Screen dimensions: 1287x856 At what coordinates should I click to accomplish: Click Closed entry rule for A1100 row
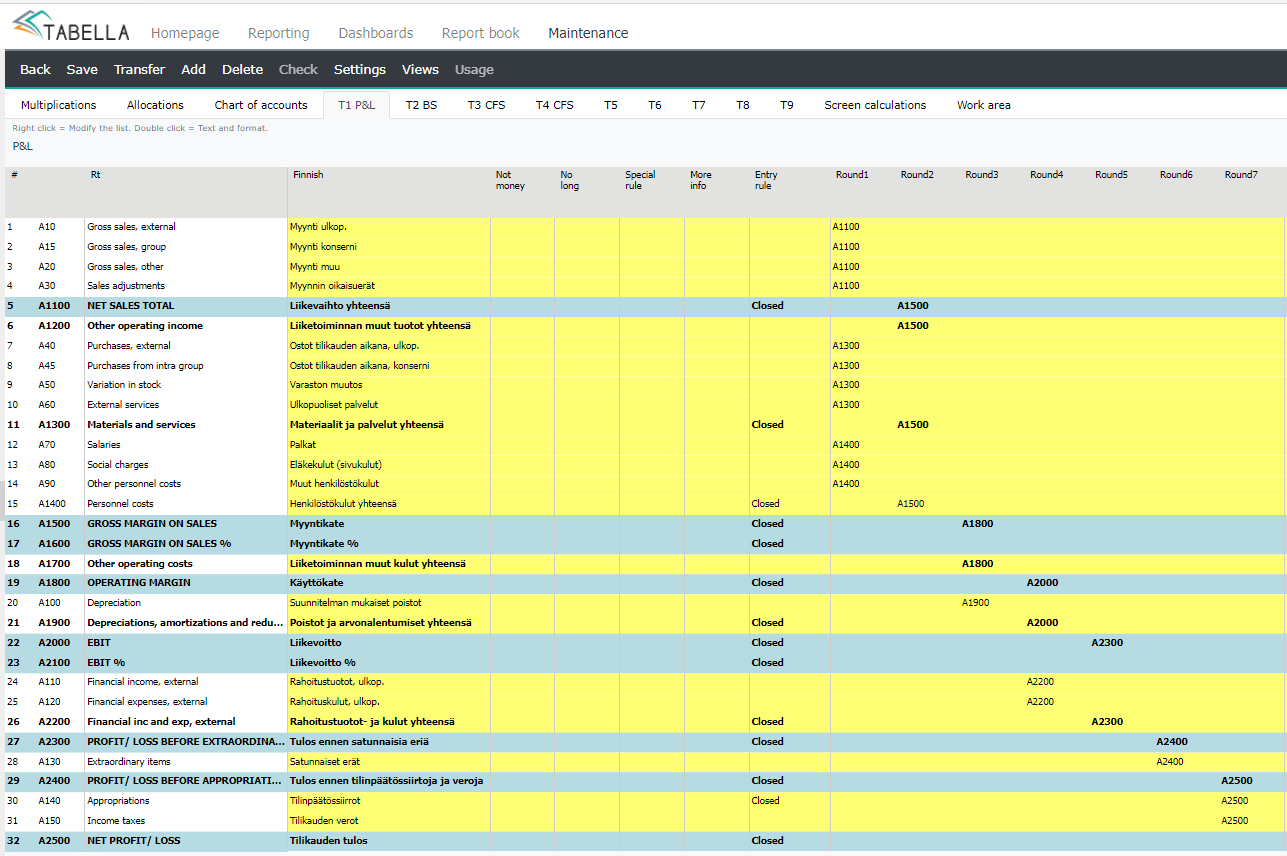coord(767,306)
